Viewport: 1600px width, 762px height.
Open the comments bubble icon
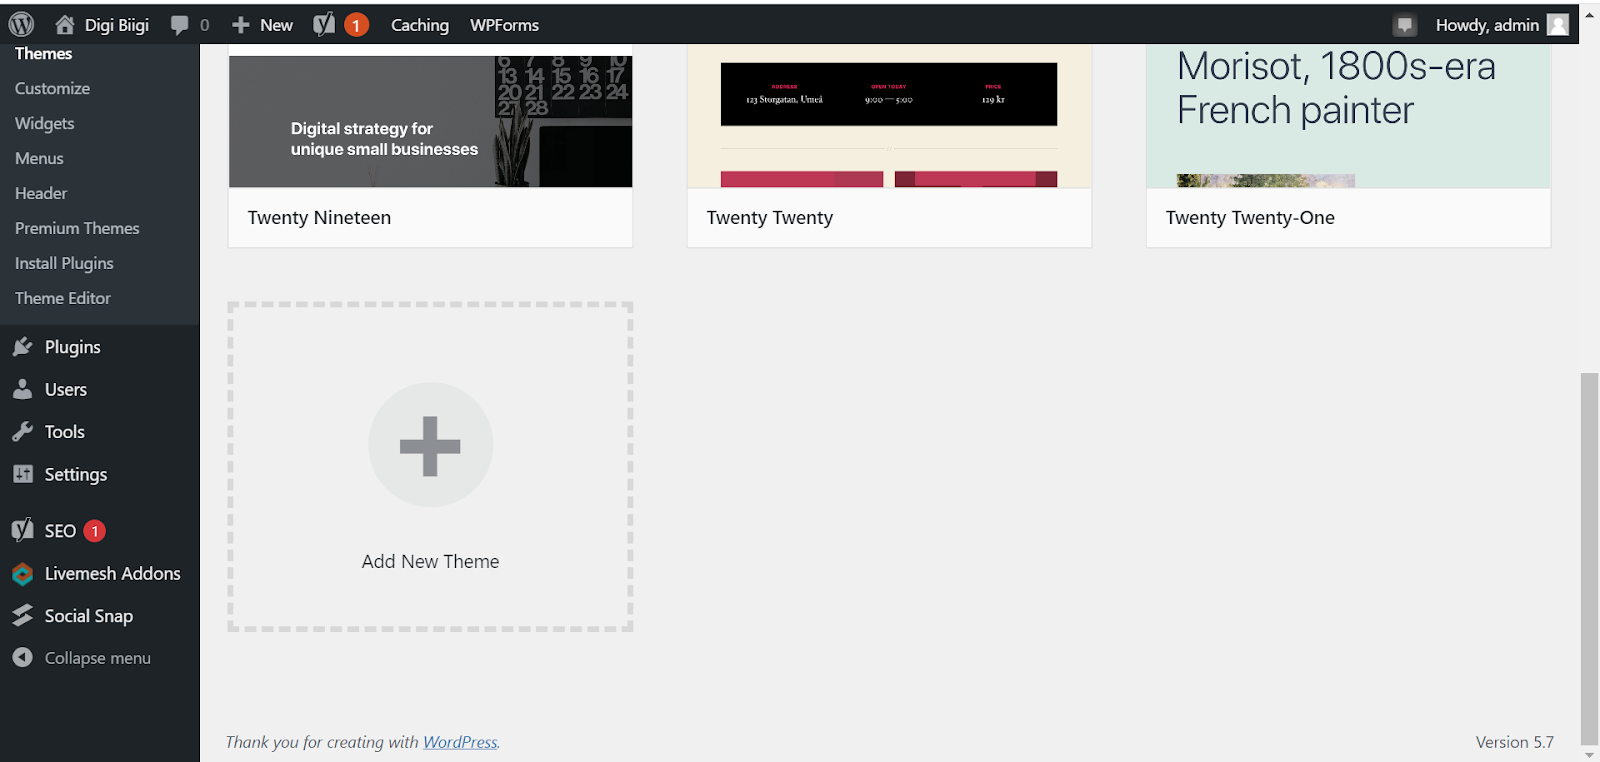point(179,25)
